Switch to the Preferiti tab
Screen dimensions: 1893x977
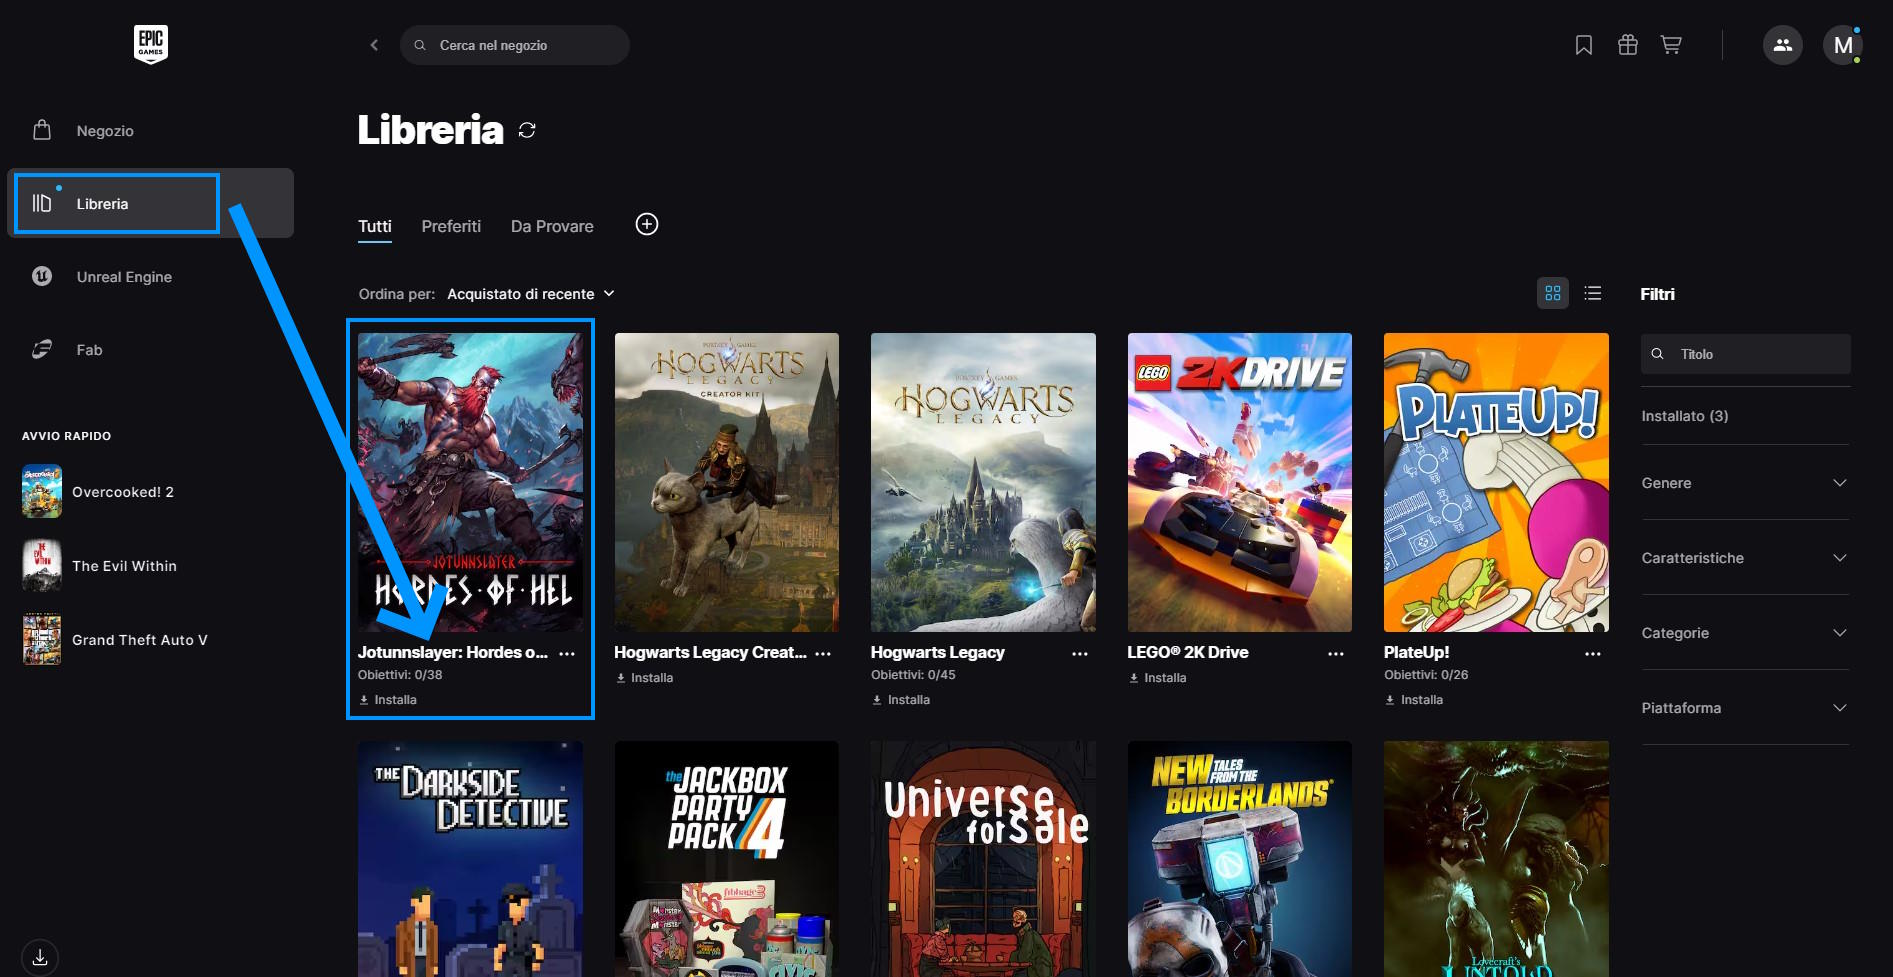click(451, 226)
